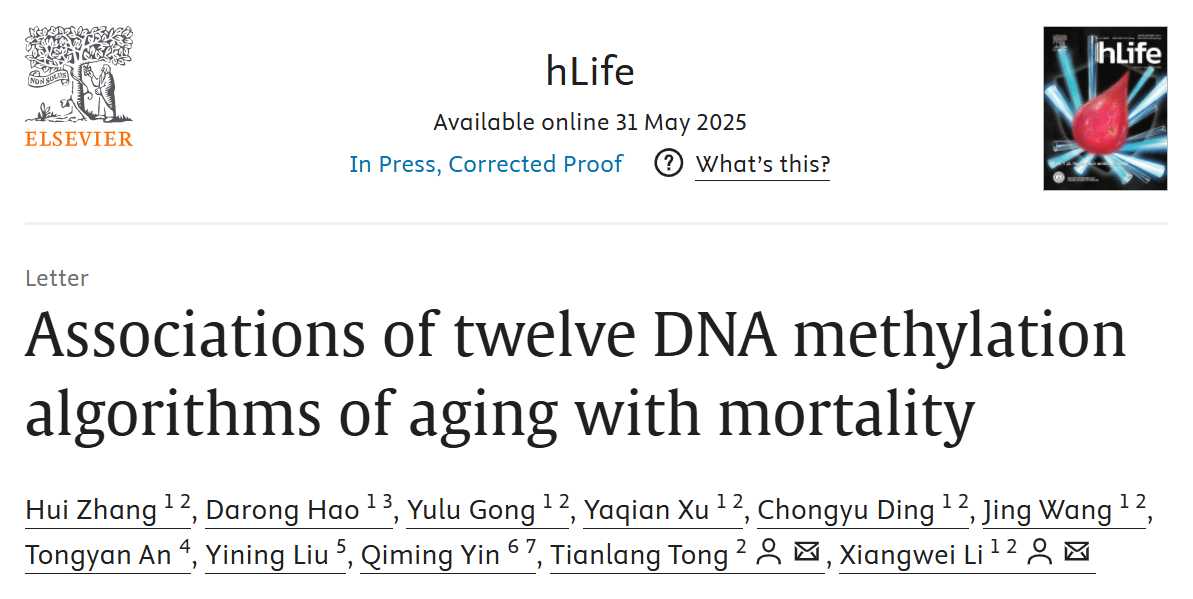Open the hLife journal title link
The width and height of the screenshot is (1193, 599).
[590, 72]
